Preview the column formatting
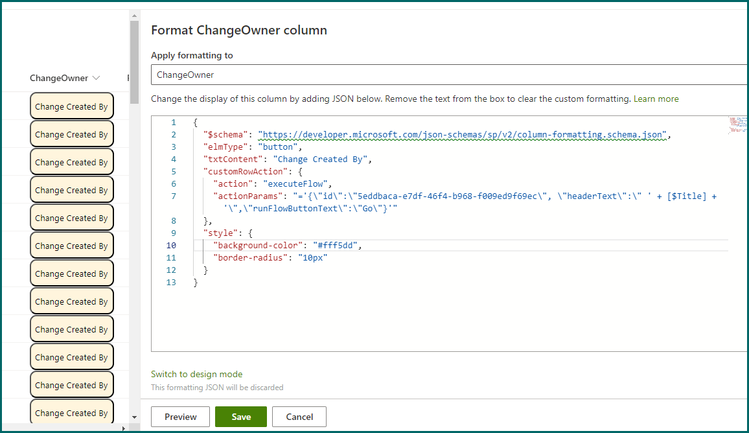The image size is (749, 433). [180, 417]
